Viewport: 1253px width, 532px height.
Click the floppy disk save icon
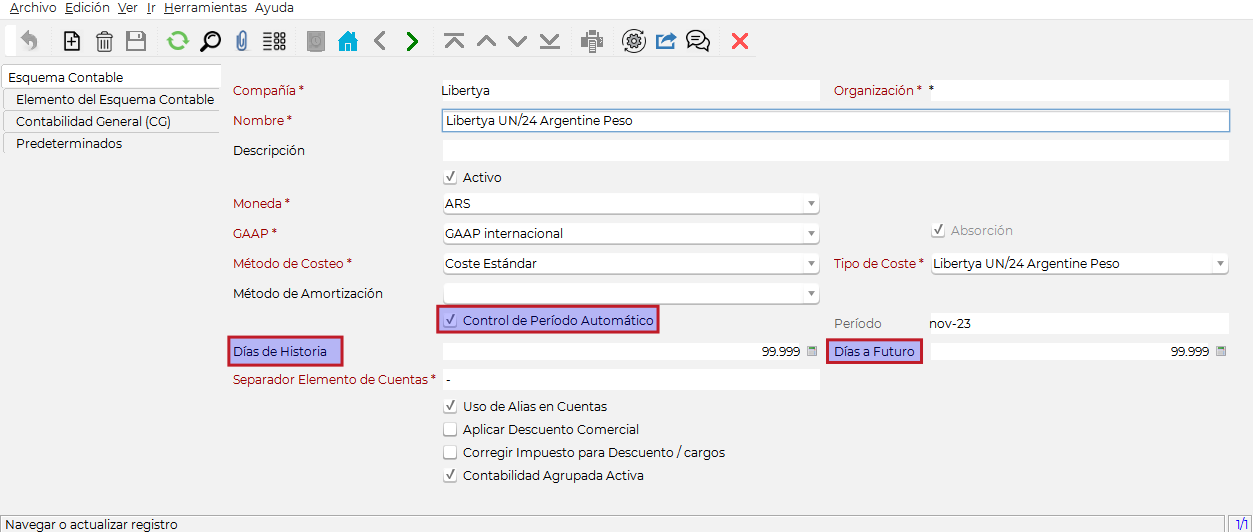coord(136,41)
